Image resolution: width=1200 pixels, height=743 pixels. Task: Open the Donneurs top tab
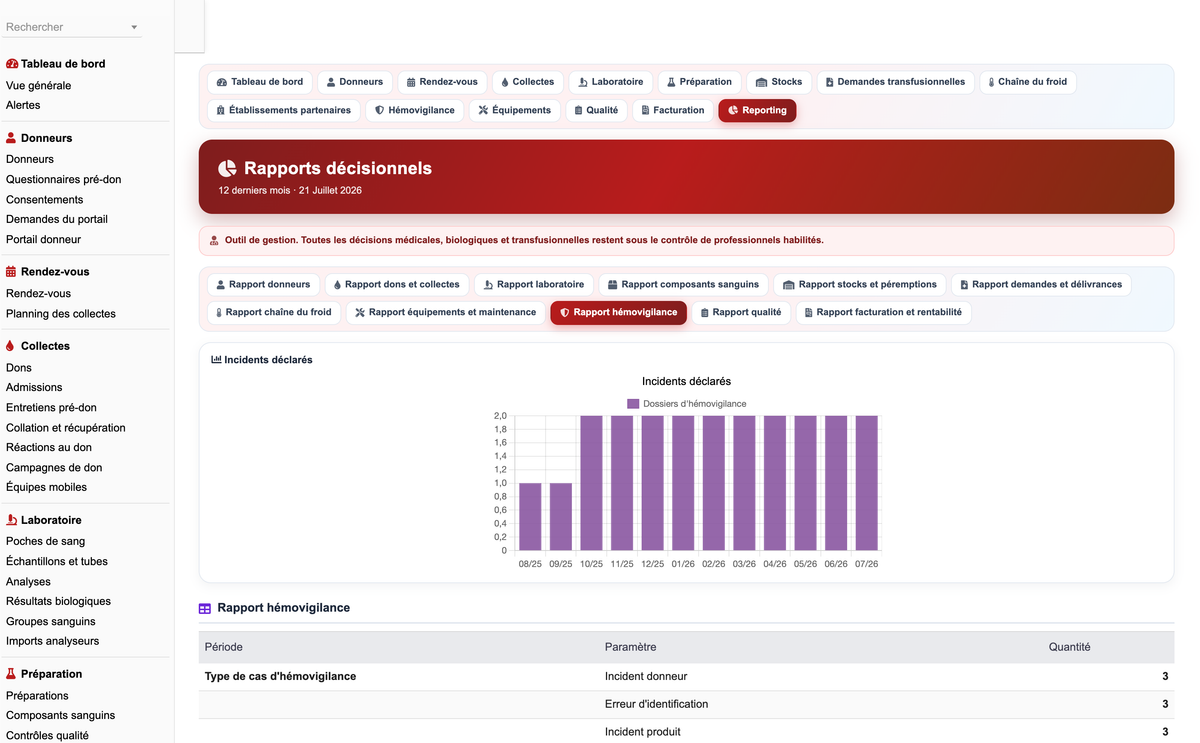pyautogui.click(x=355, y=82)
